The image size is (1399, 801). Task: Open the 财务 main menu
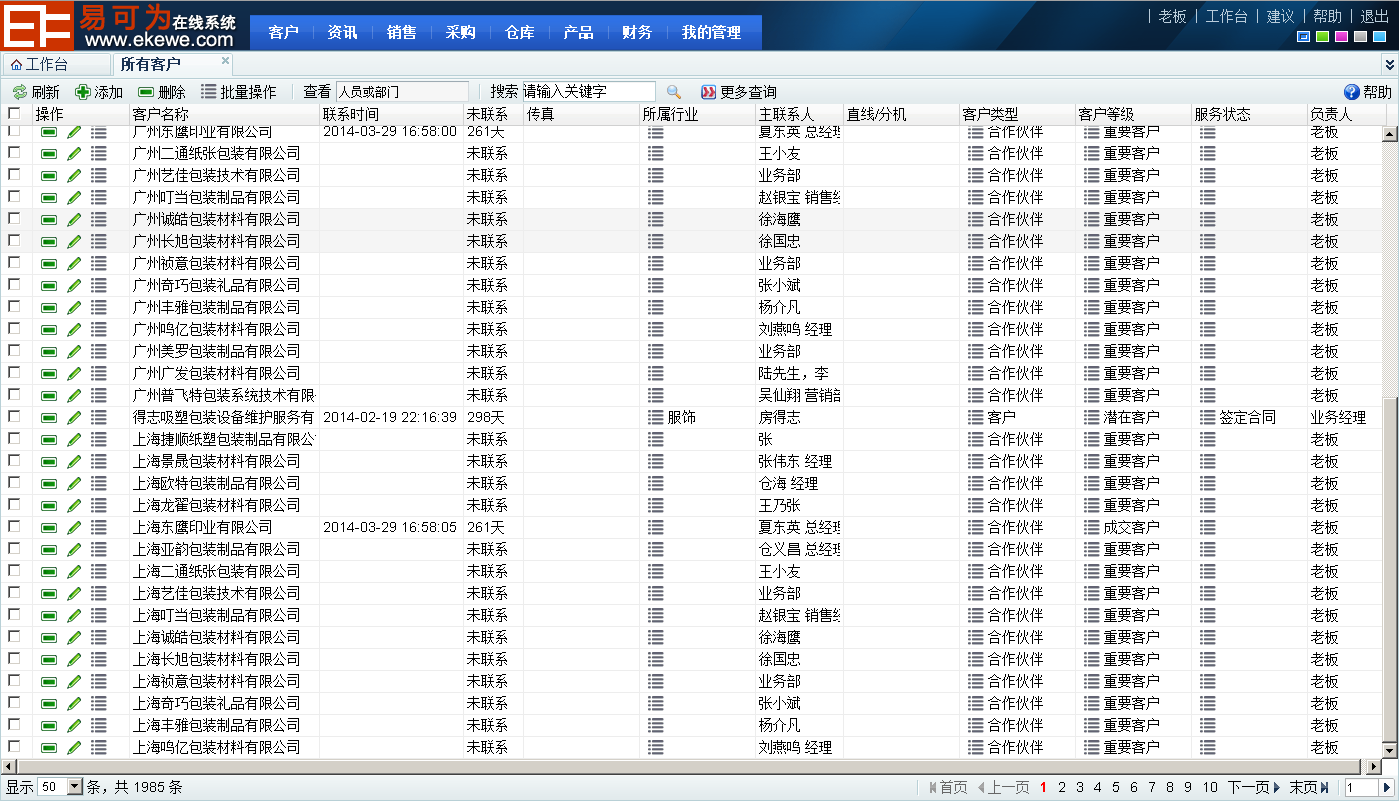pos(637,33)
